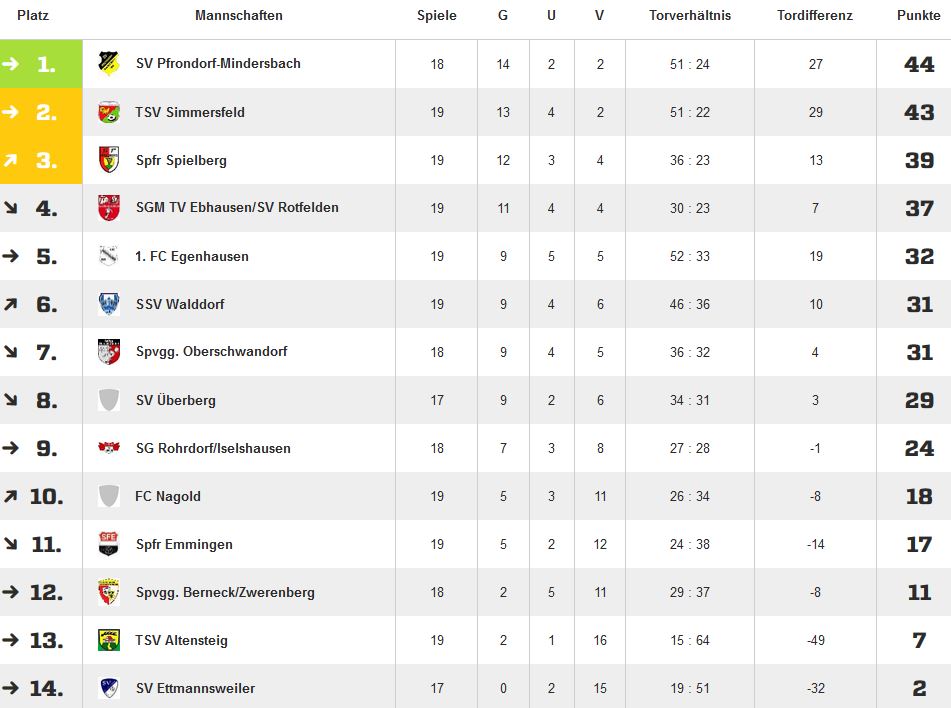Click the Tordifferenz column header
951x708 pixels.
click(815, 16)
